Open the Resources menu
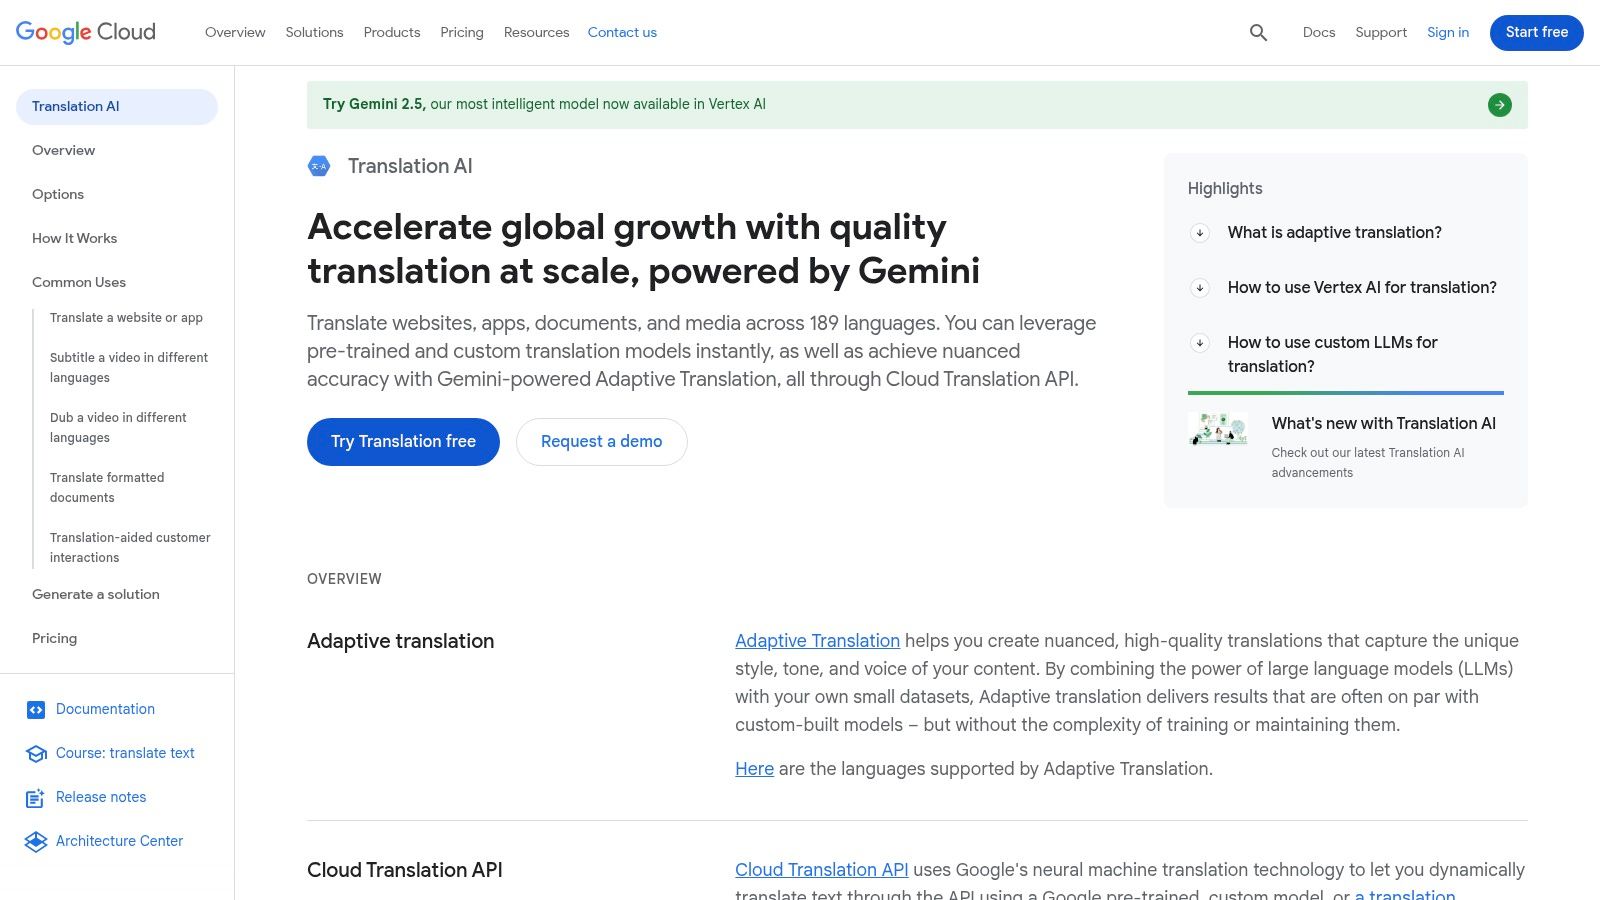The height and width of the screenshot is (900, 1600). (x=536, y=32)
